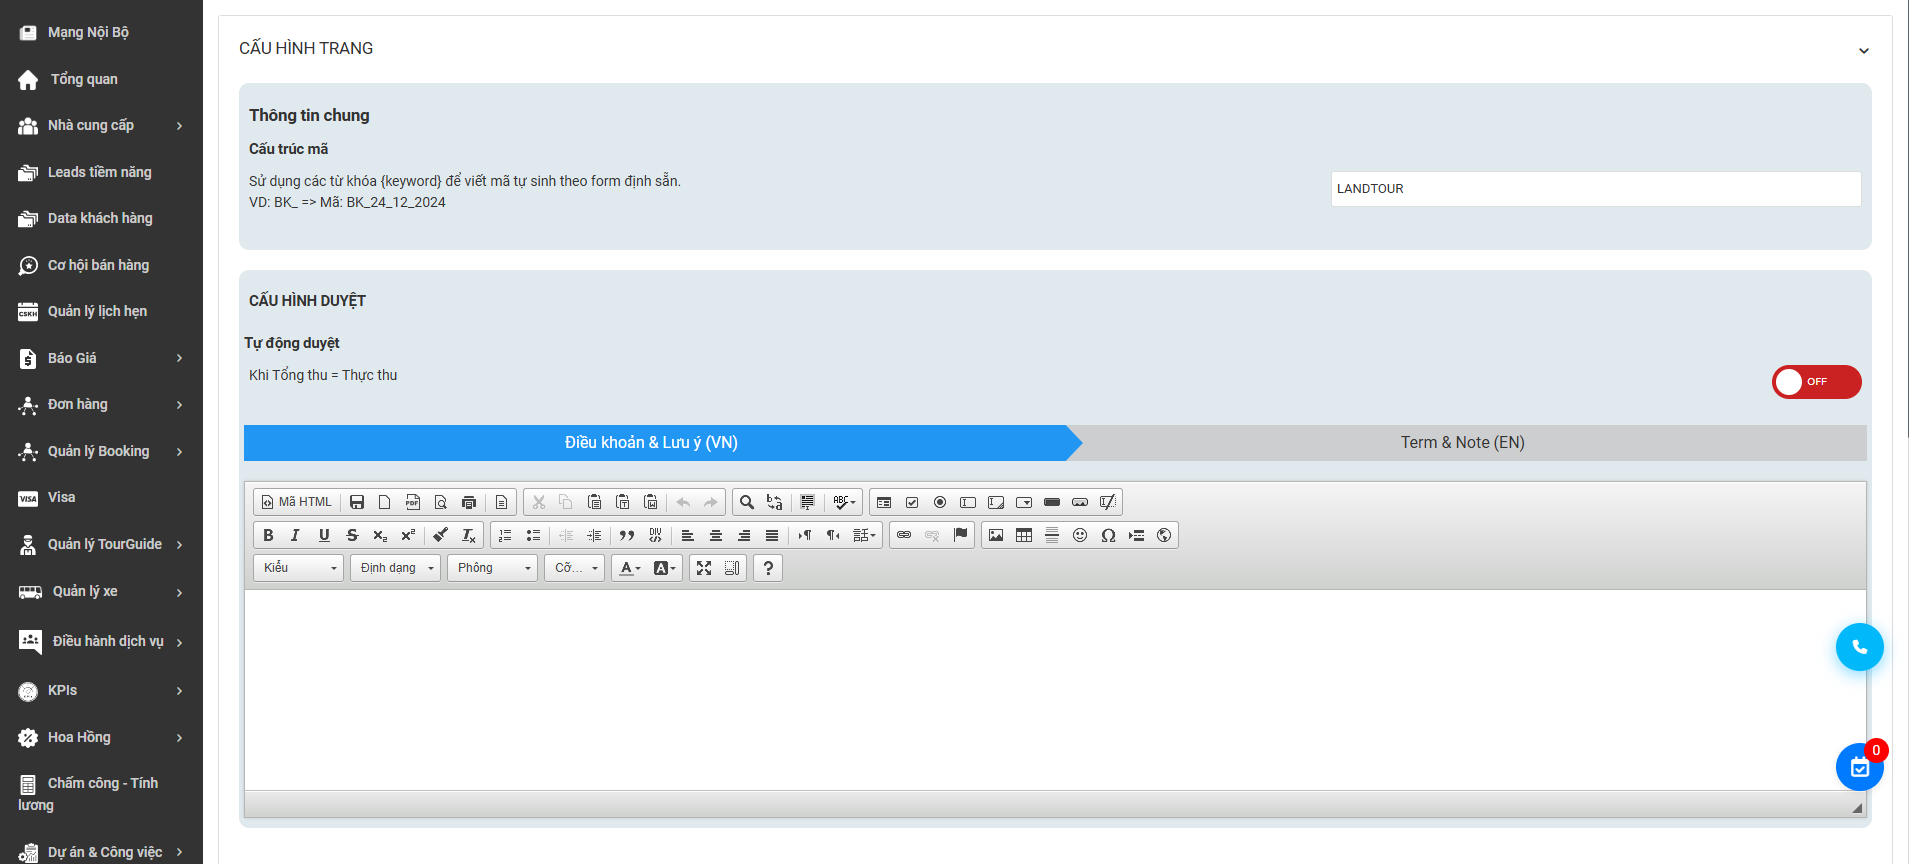The image size is (1909, 864).
Task: Open the text color picker
Action: pyautogui.click(x=629, y=568)
